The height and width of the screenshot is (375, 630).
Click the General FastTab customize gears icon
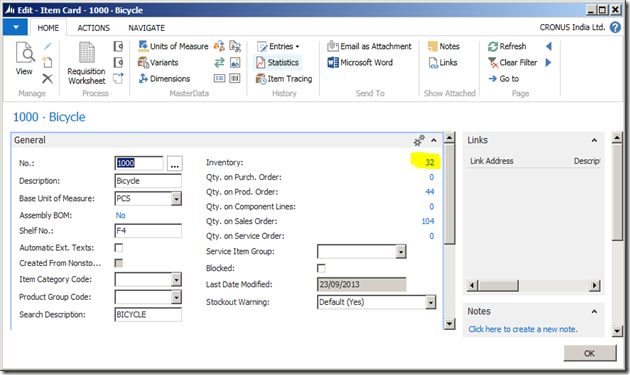[x=419, y=140]
